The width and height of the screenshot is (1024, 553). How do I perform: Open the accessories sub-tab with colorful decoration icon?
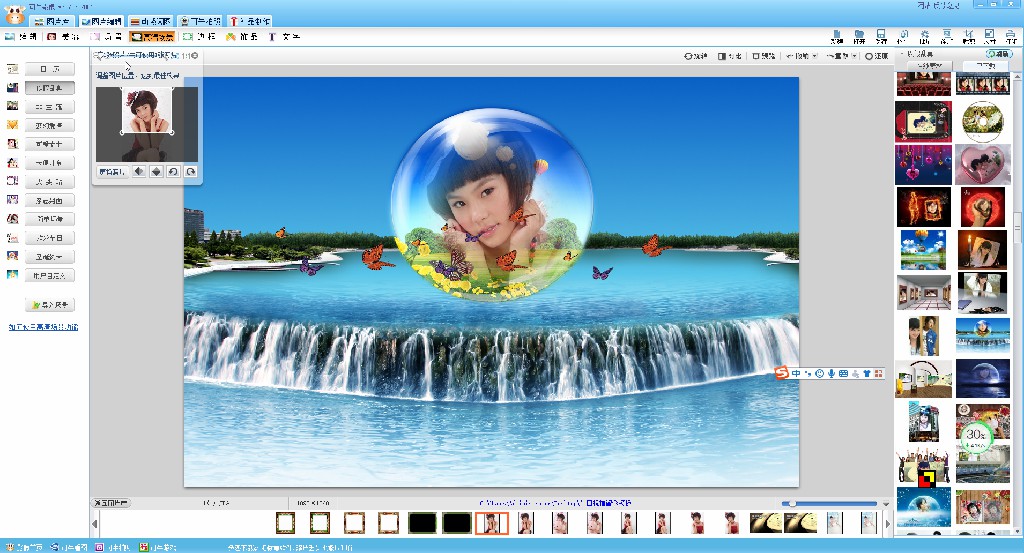(242, 37)
